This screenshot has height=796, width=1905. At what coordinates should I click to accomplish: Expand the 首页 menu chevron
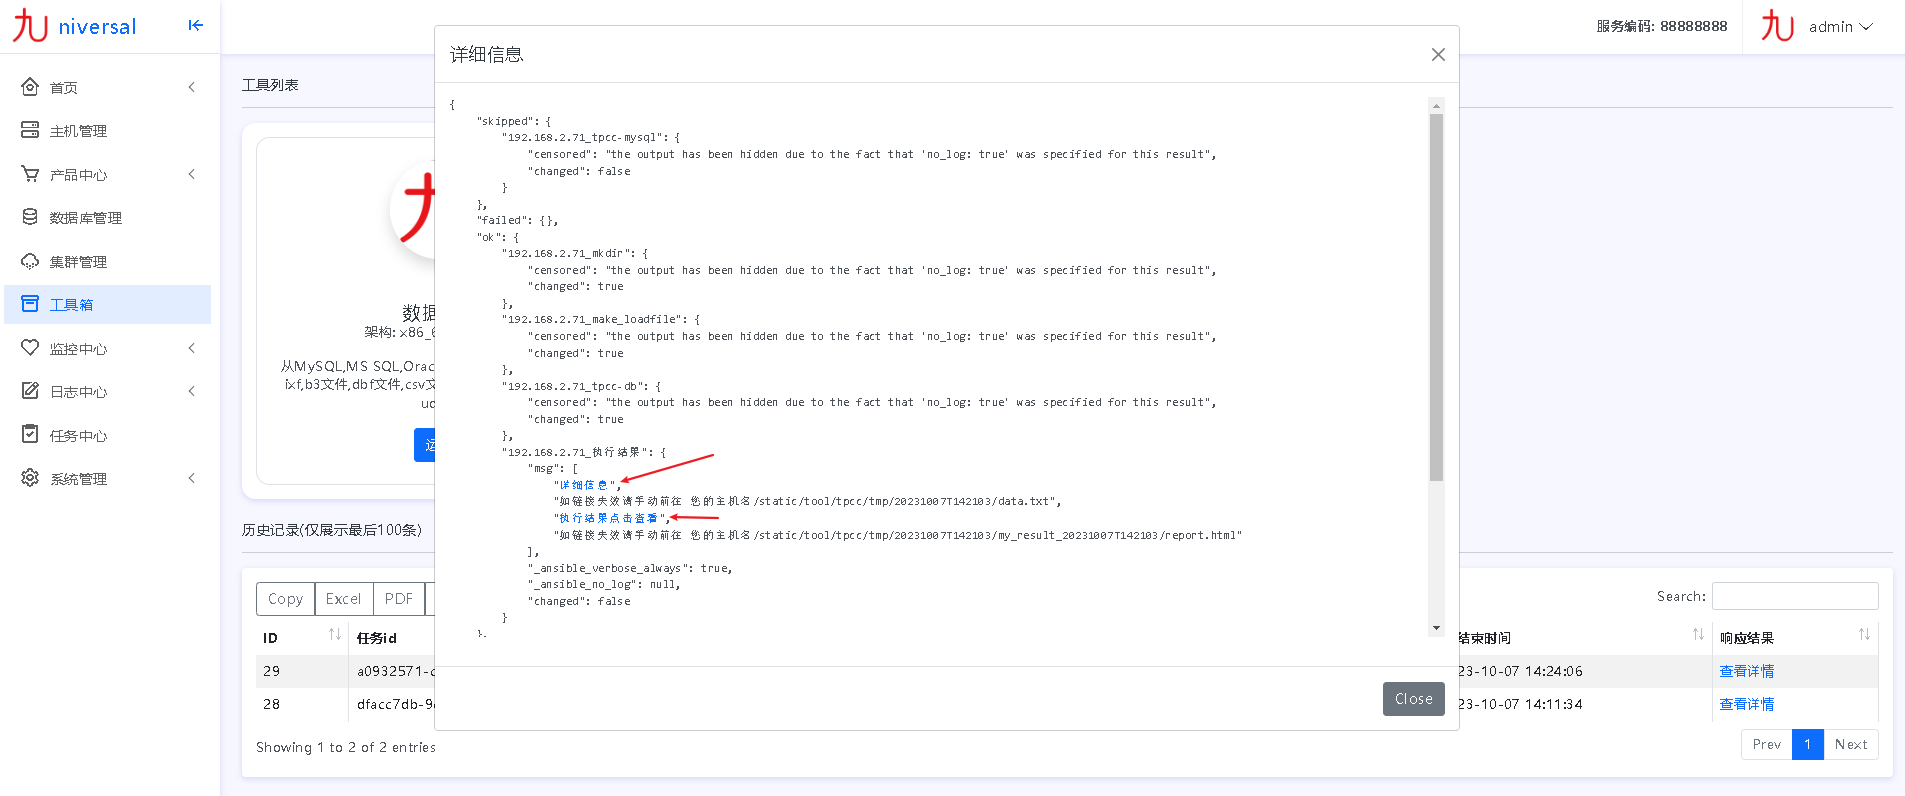click(191, 87)
